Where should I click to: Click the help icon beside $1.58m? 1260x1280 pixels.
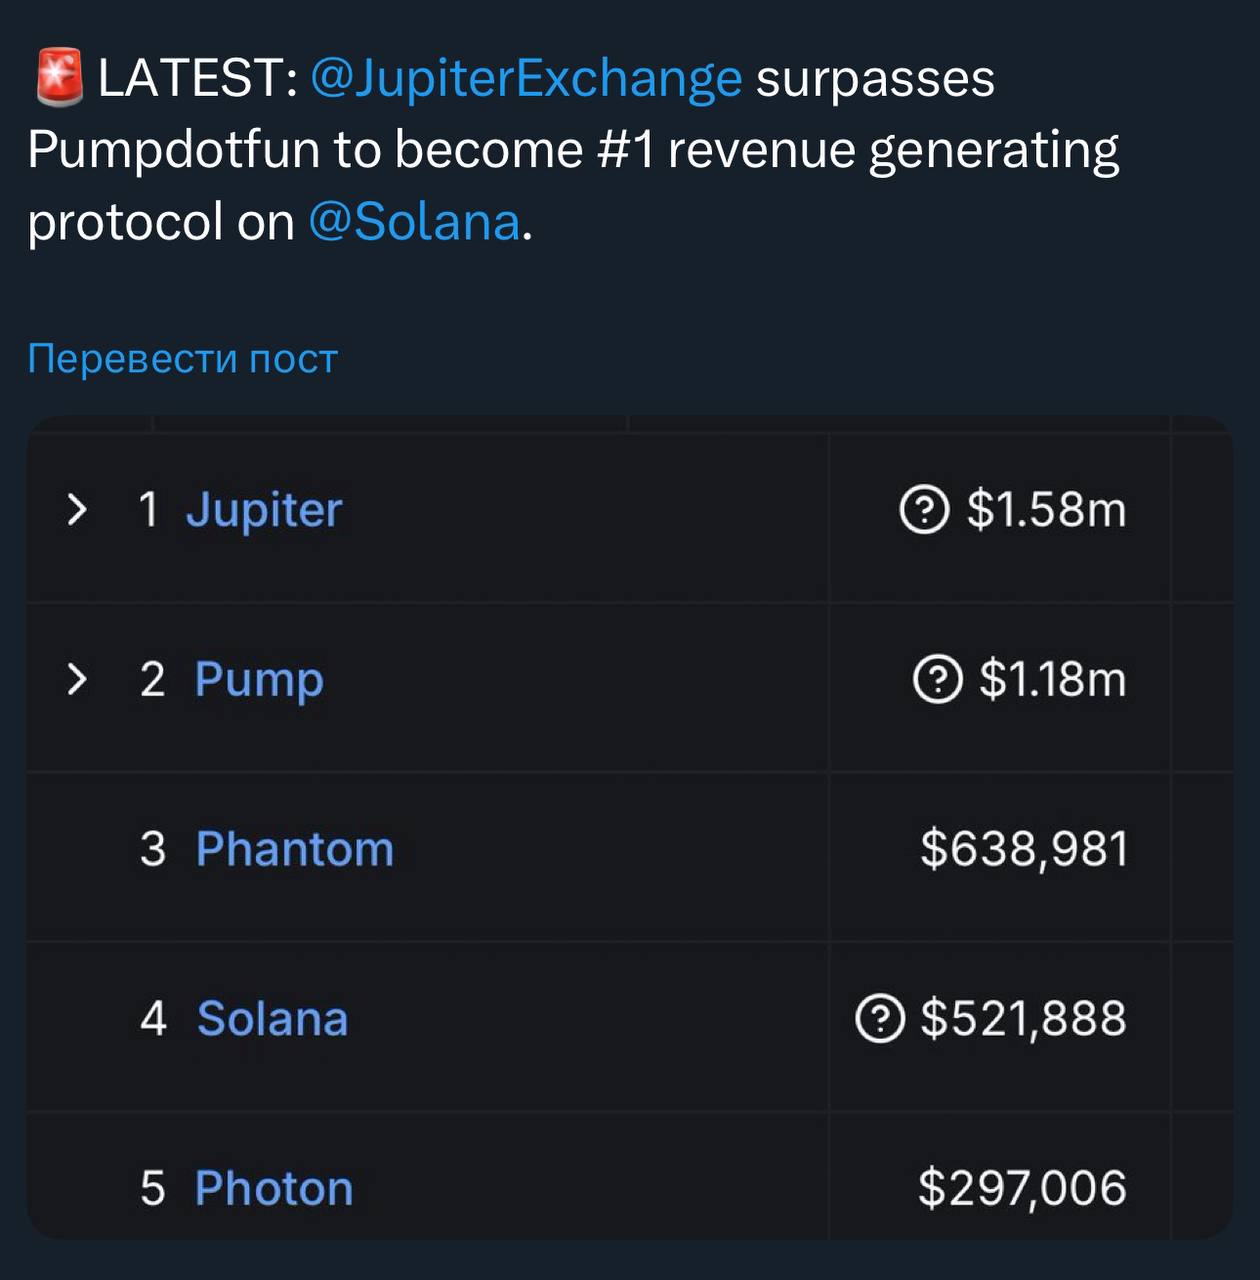(924, 509)
